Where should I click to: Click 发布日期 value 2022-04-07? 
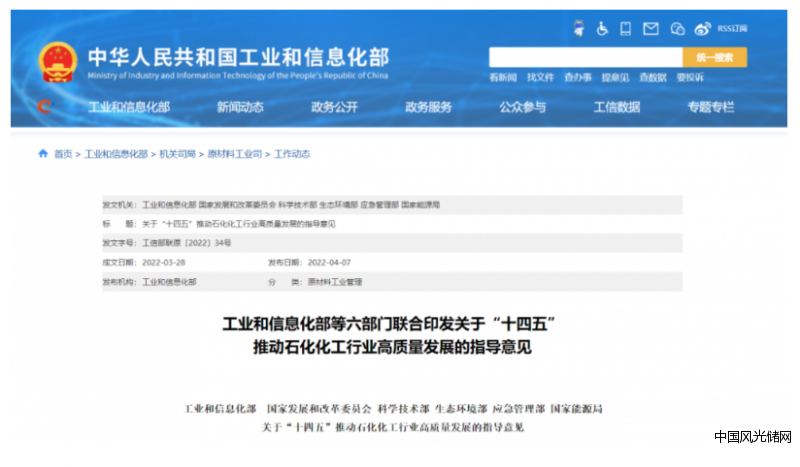(x=329, y=262)
